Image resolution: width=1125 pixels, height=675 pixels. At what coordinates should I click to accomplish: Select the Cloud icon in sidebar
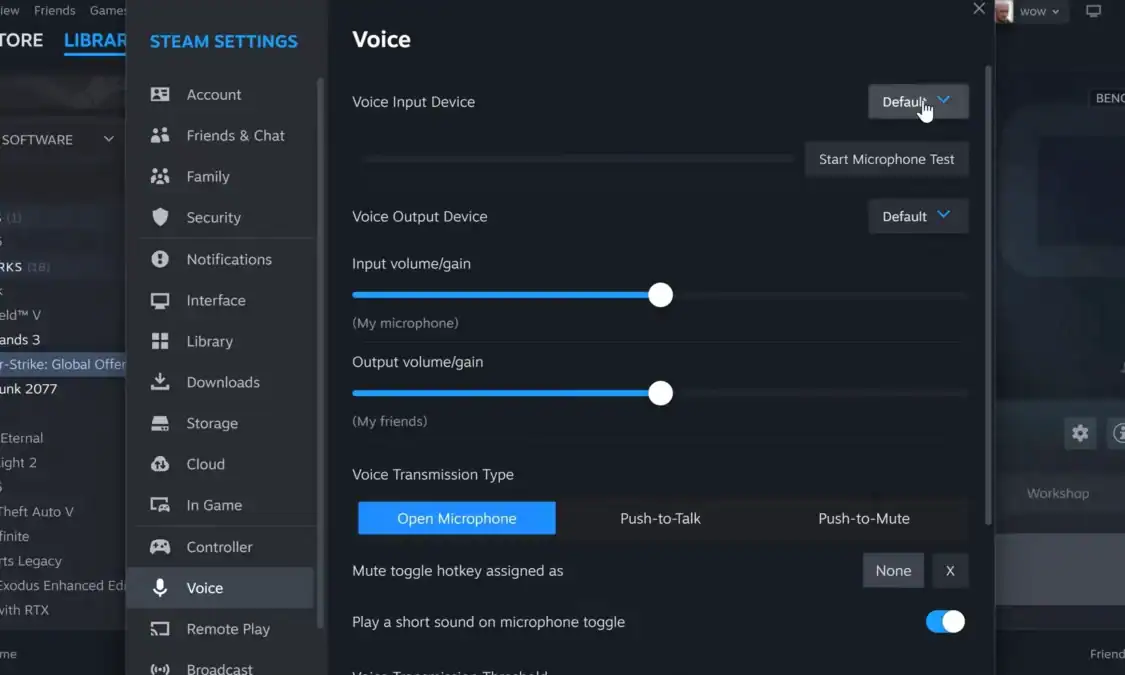pyautogui.click(x=160, y=463)
